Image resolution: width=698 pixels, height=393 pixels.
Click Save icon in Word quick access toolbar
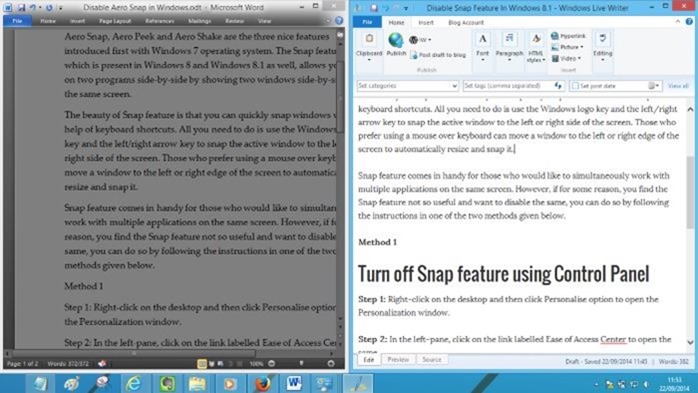tap(21, 8)
